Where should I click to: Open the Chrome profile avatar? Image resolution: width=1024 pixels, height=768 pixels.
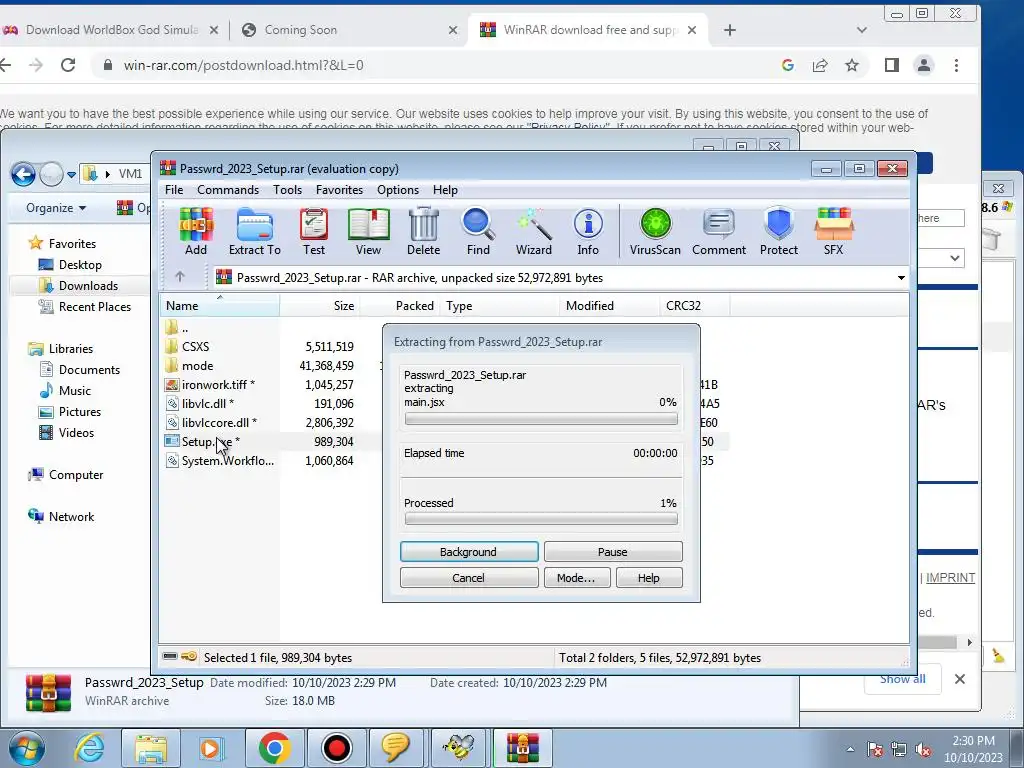[x=923, y=65]
